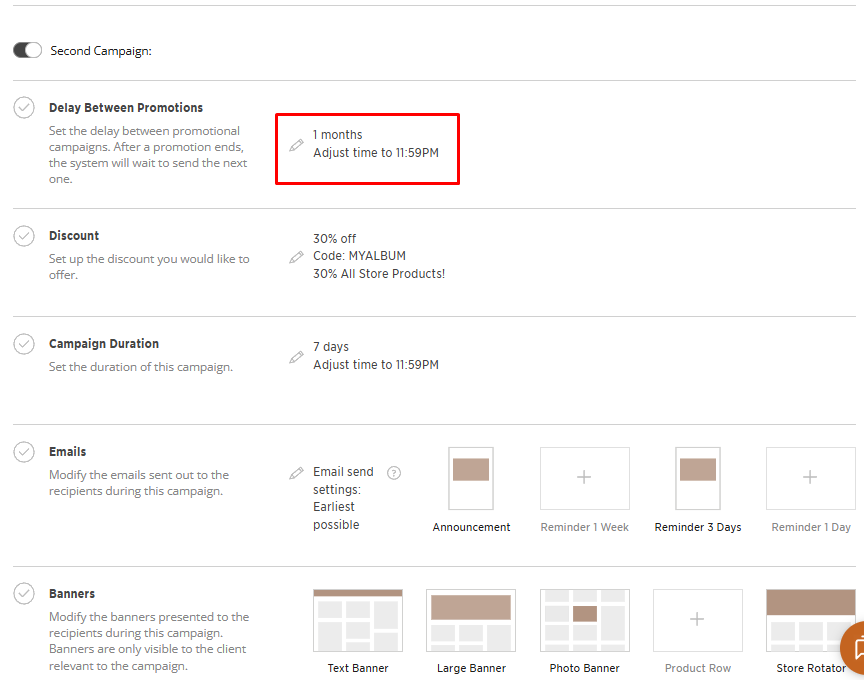Open the Reminder 3 Days email template
This screenshot has height=680, width=864.
coord(697,479)
